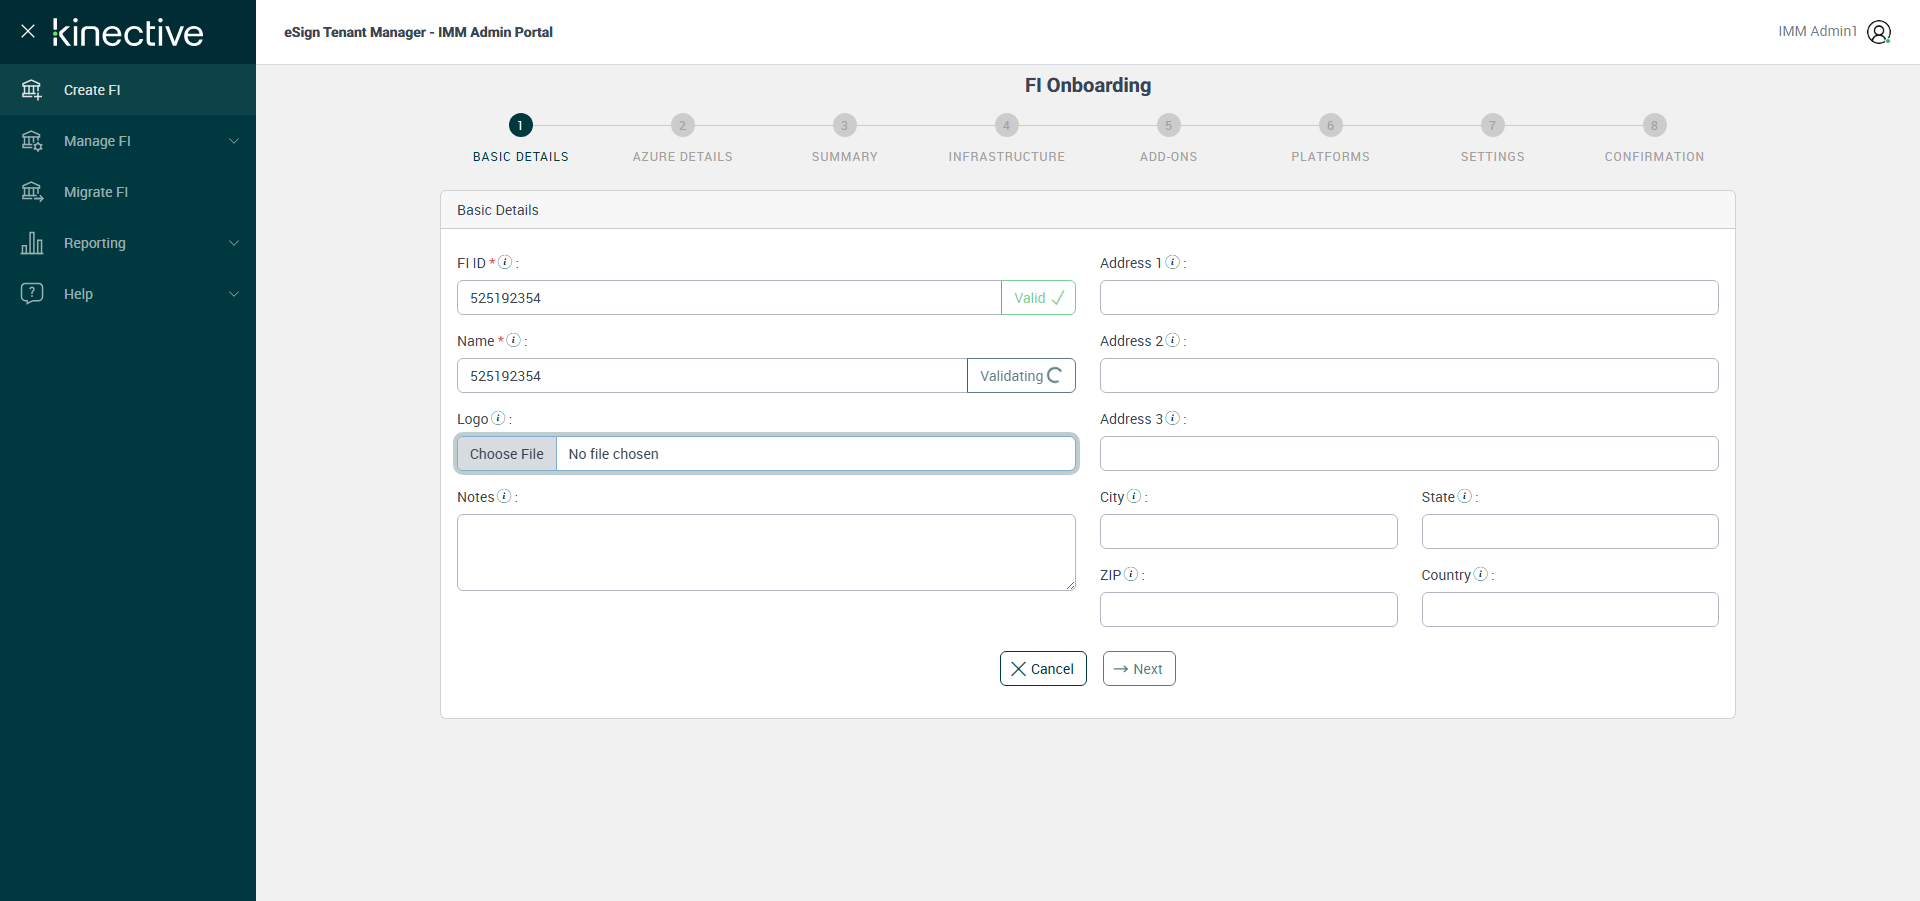The image size is (1920, 901).
Task: Focus the Notes text area
Action: pos(766,553)
